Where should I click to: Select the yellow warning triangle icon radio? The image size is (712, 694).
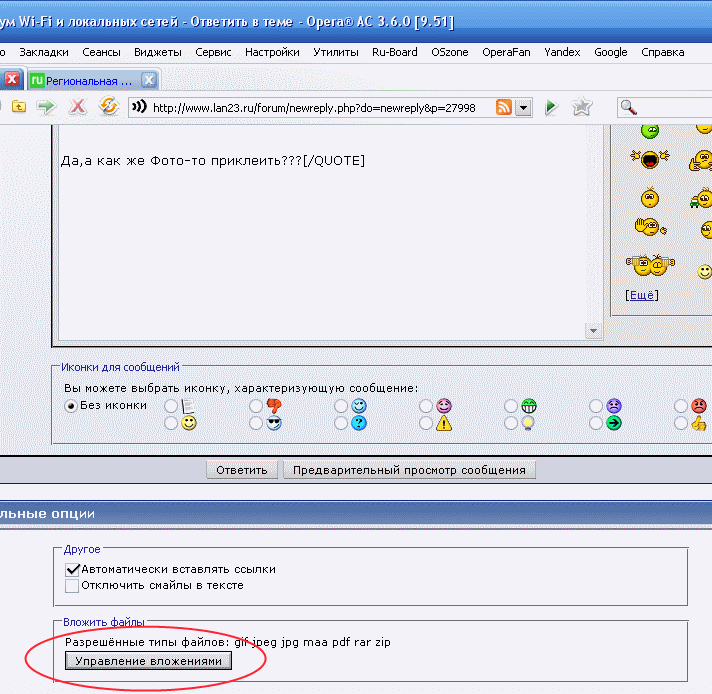tap(425, 423)
